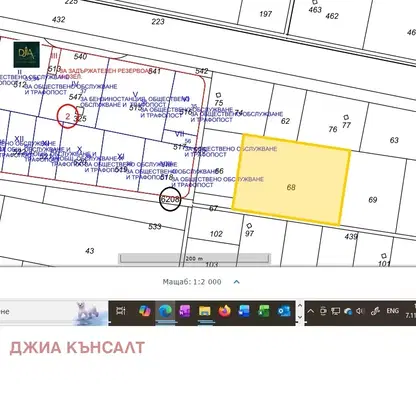The height and width of the screenshot is (400, 416).
Task: Click parcel number 197 on the map
Action: click(266, 14)
